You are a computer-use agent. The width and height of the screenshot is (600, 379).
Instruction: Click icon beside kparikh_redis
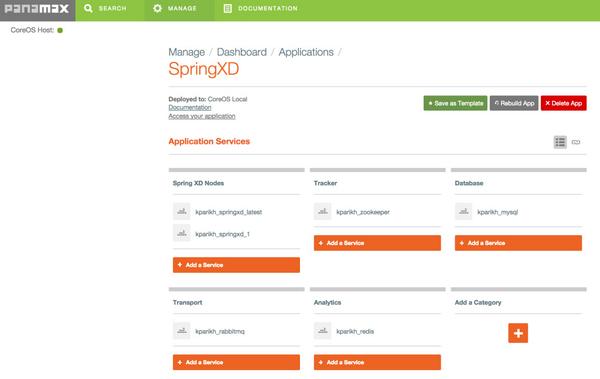pos(323,331)
